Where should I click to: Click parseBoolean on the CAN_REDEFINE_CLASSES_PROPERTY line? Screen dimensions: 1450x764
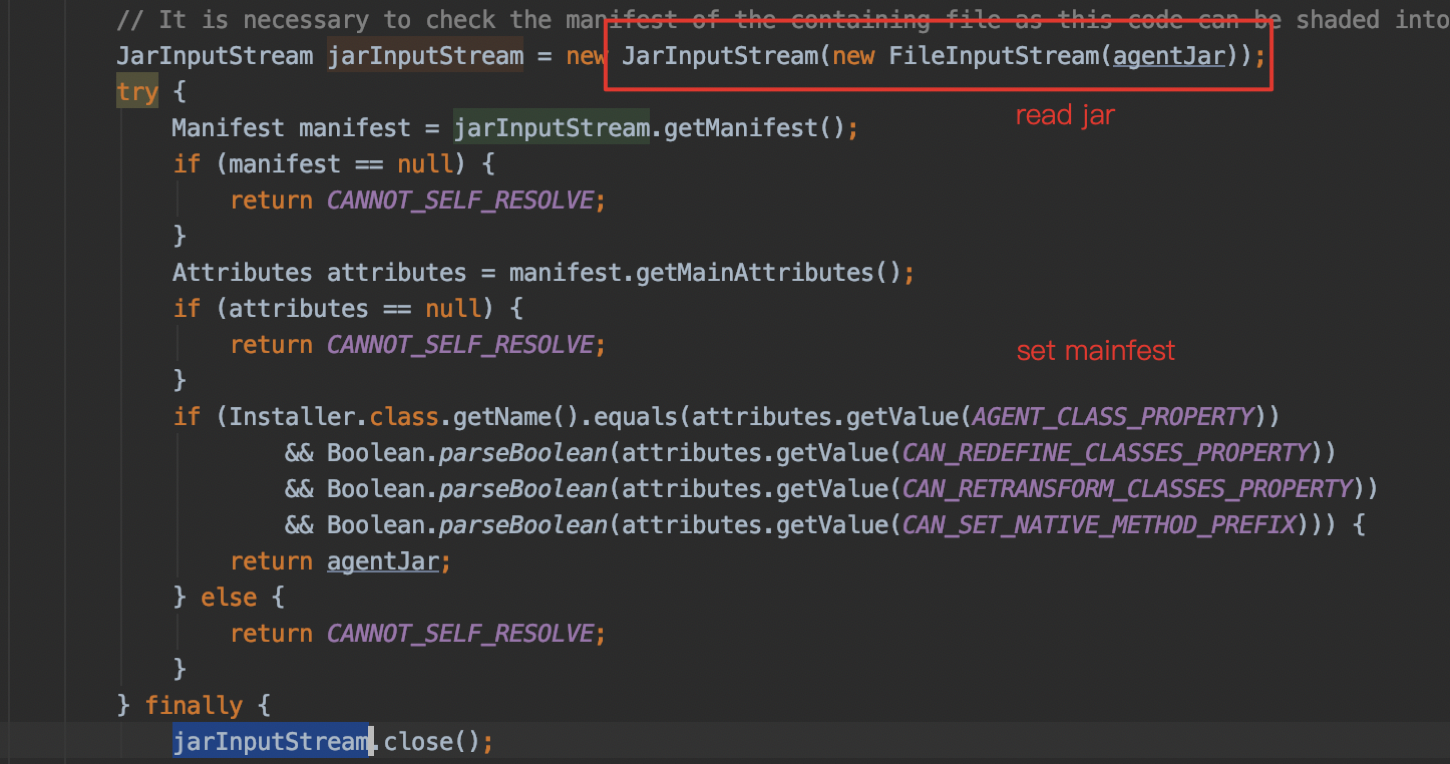pos(523,452)
